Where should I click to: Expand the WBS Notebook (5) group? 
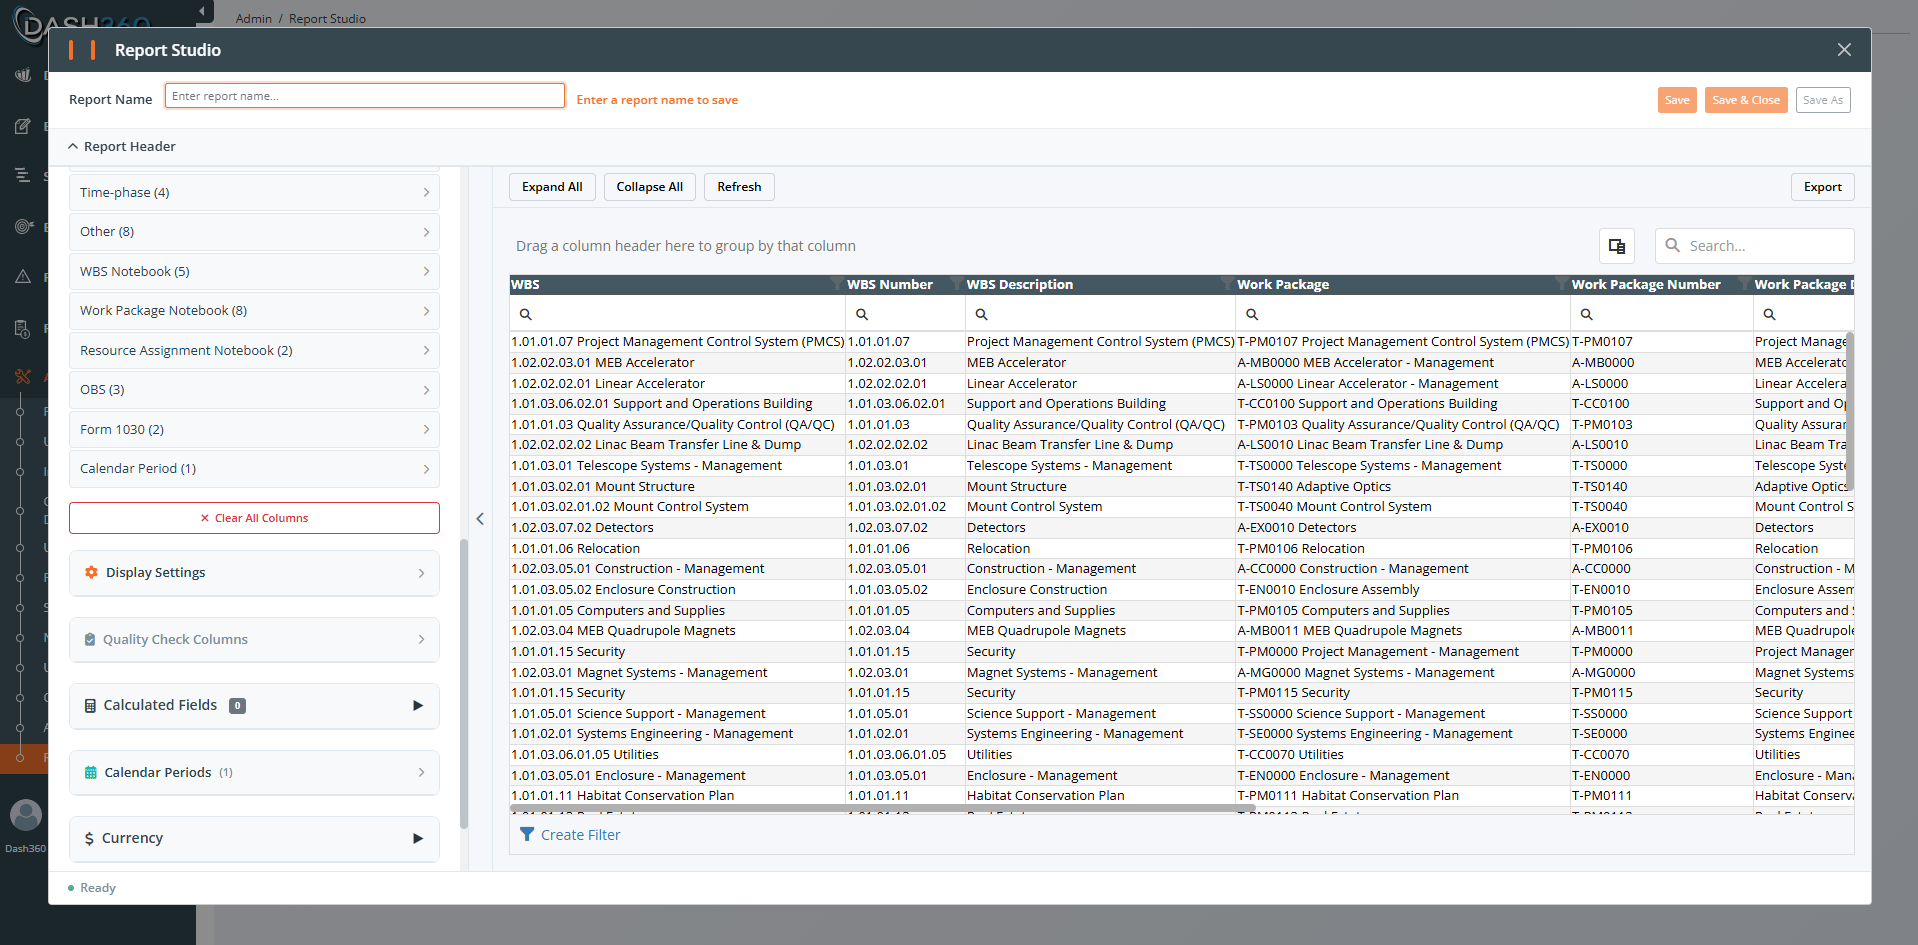tap(254, 271)
